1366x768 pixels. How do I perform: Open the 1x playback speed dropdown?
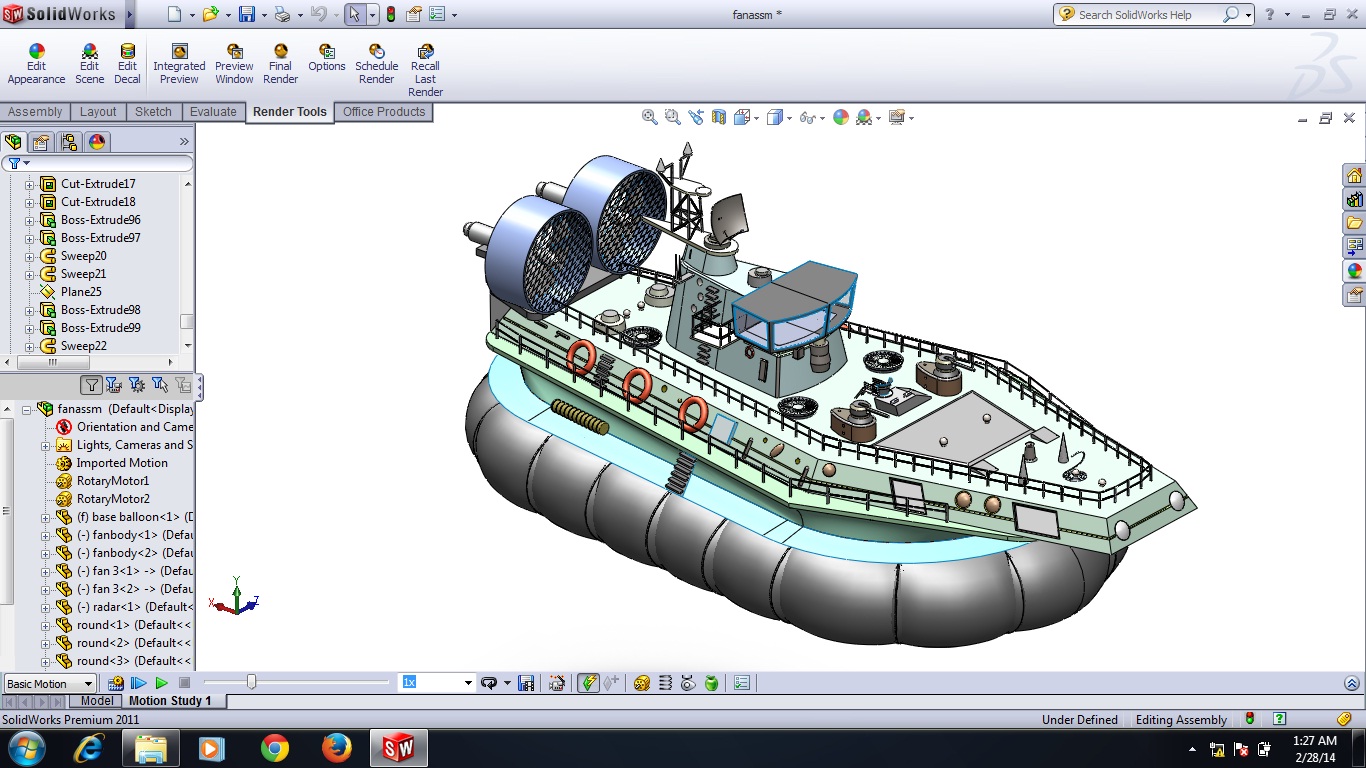(x=467, y=683)
